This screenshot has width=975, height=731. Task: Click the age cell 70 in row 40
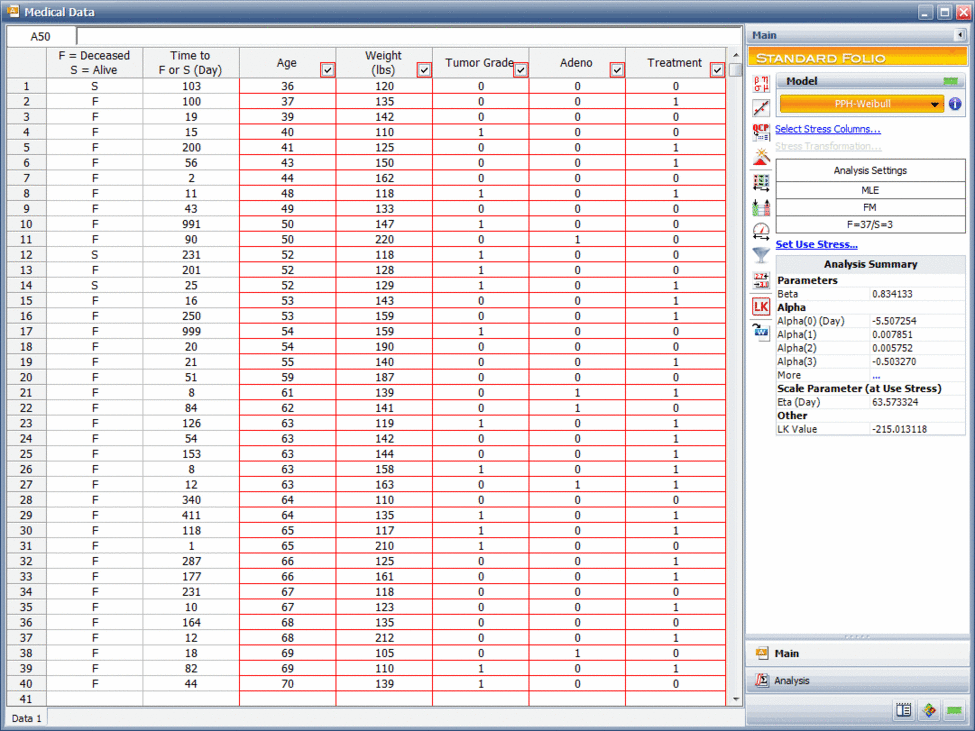[x=287, y=684]
